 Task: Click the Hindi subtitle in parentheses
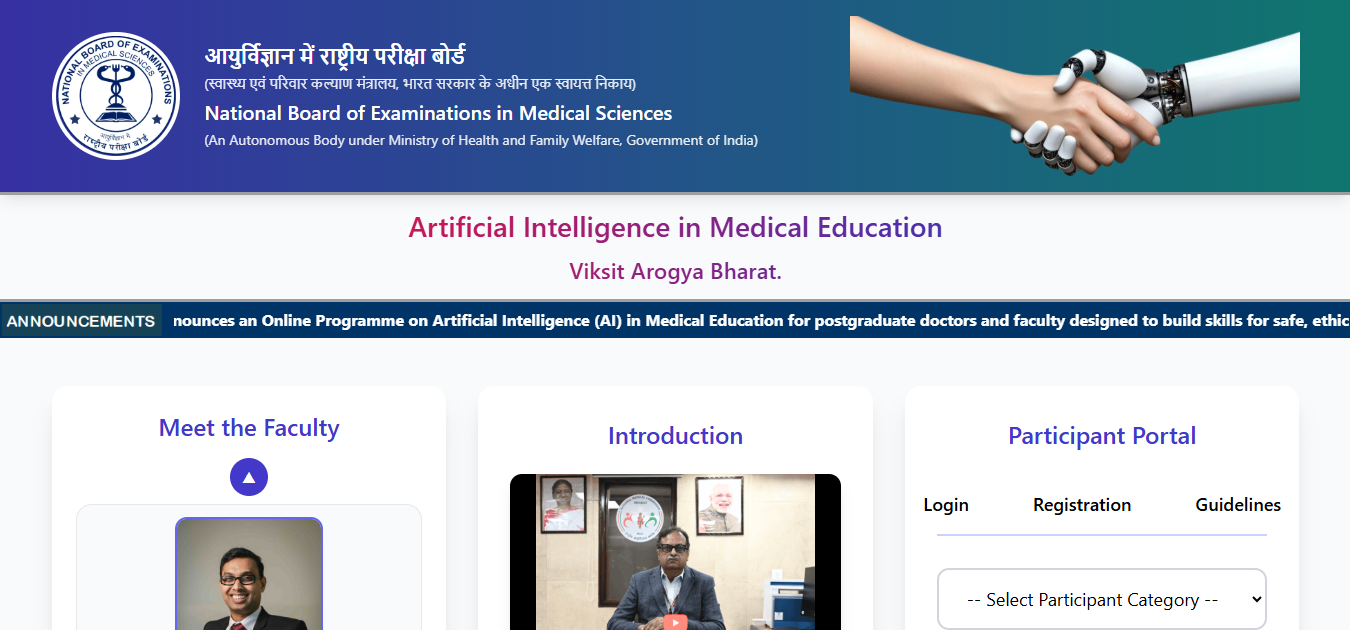(420, 83)
